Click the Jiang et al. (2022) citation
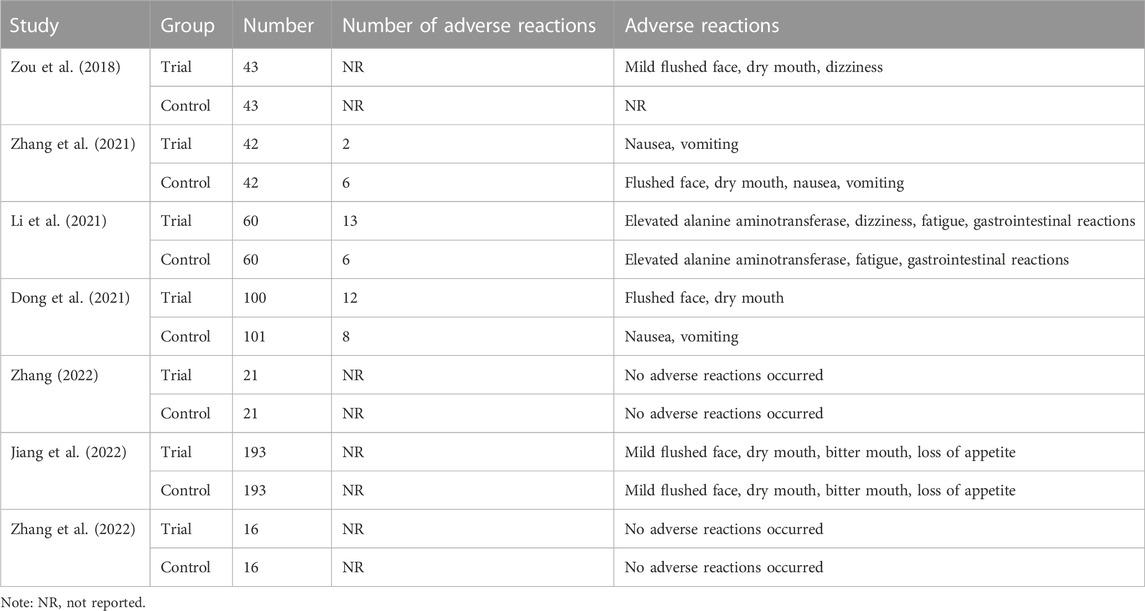Viewport: 1145px width, 611px height. [x=69, y=452]
